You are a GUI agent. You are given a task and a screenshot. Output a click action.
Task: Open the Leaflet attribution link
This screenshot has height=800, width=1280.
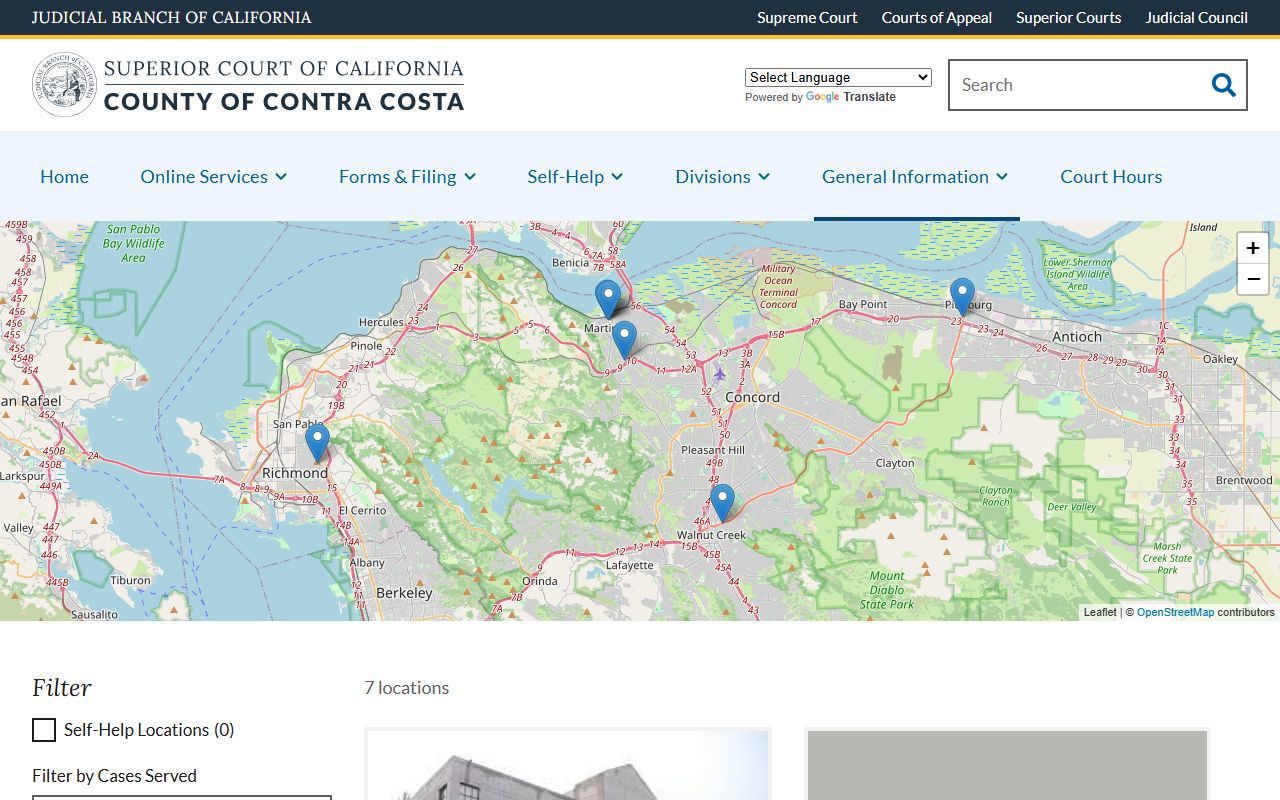[x=1100, y=612]
